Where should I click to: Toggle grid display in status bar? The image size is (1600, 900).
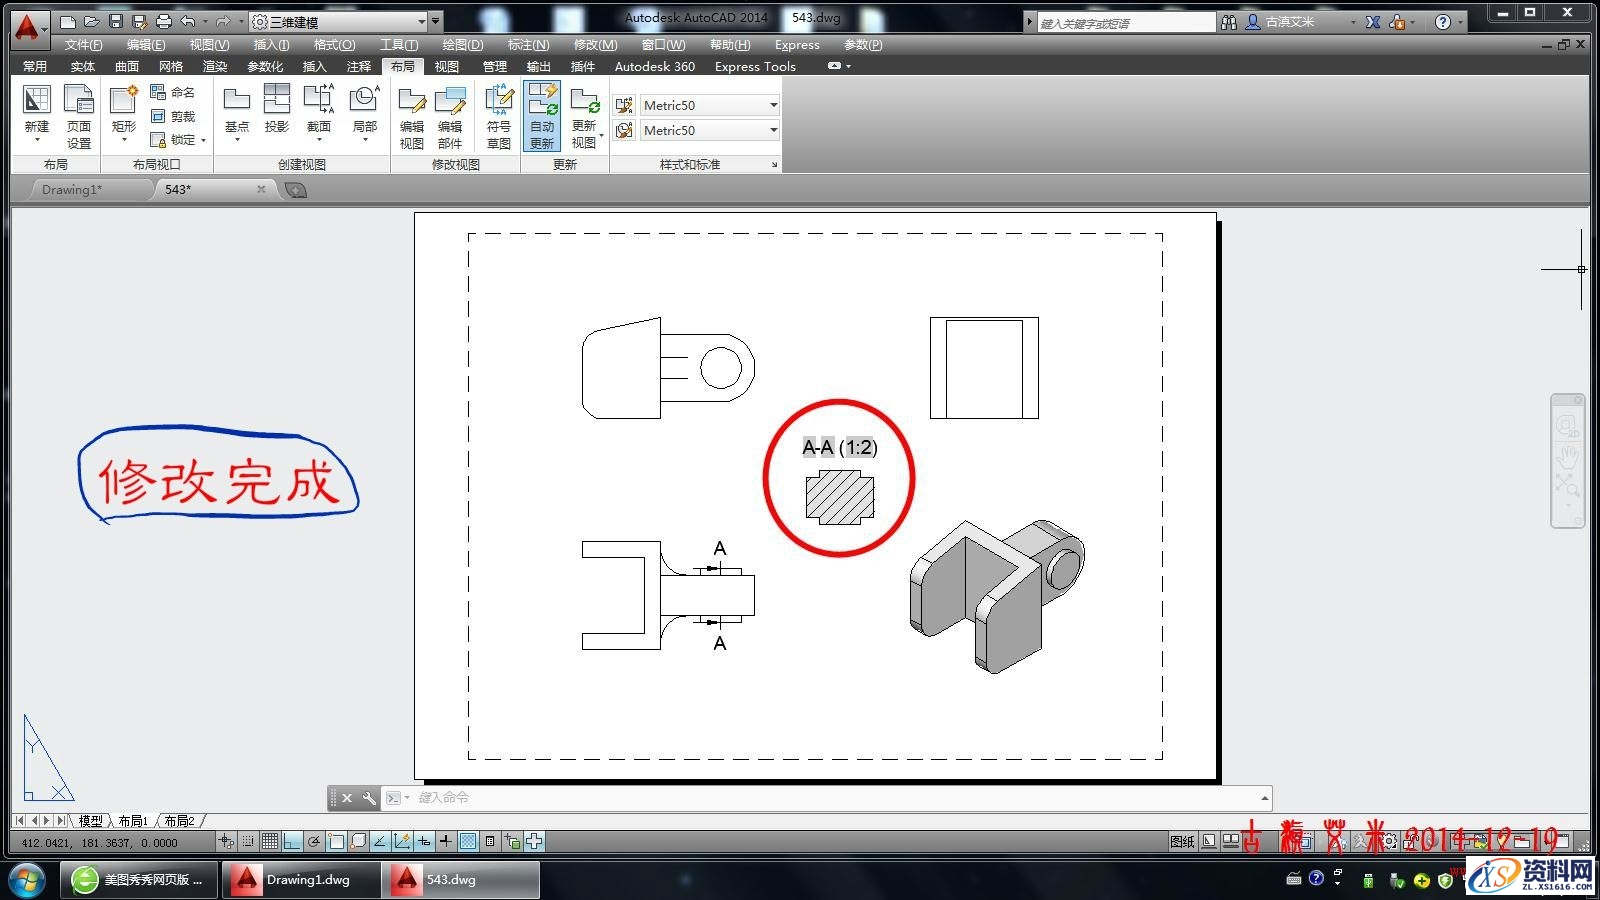pos(270,842)
